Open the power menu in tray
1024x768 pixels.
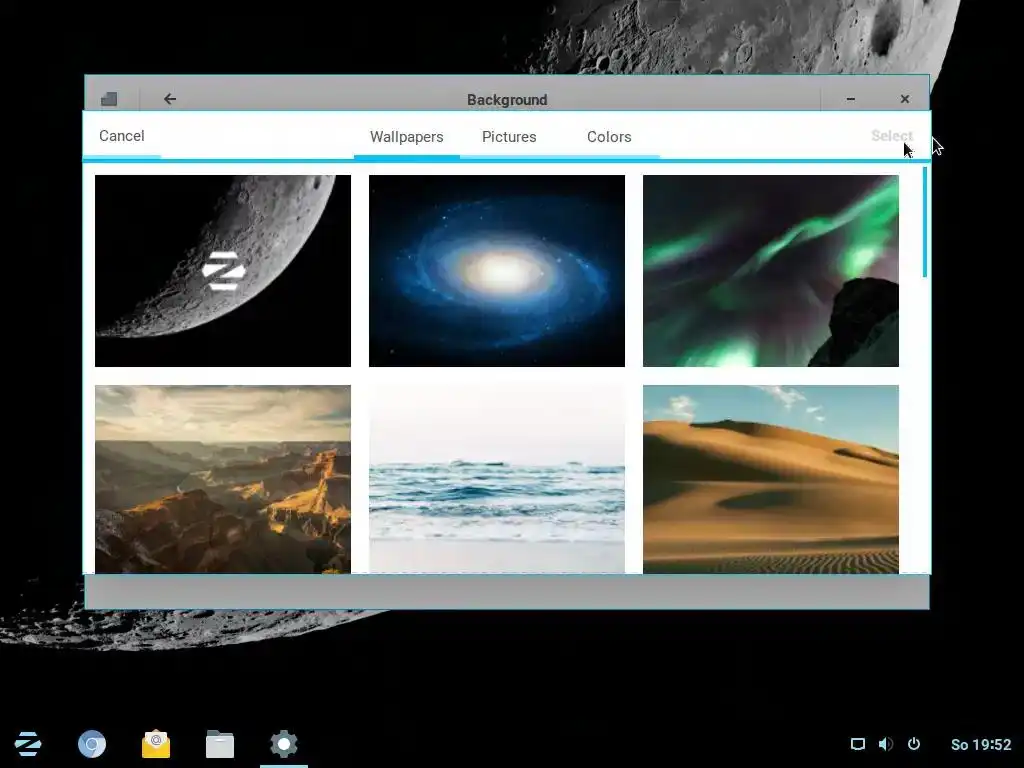tap(914, 744)
